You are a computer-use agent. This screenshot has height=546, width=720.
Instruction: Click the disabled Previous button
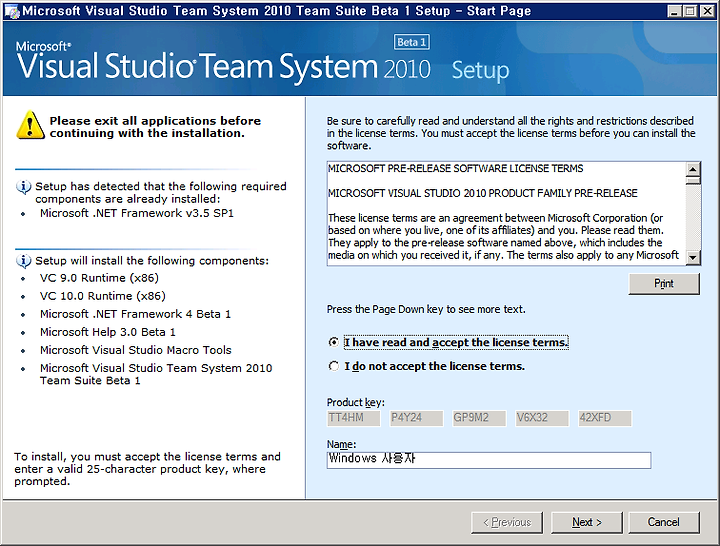(507, 523)
